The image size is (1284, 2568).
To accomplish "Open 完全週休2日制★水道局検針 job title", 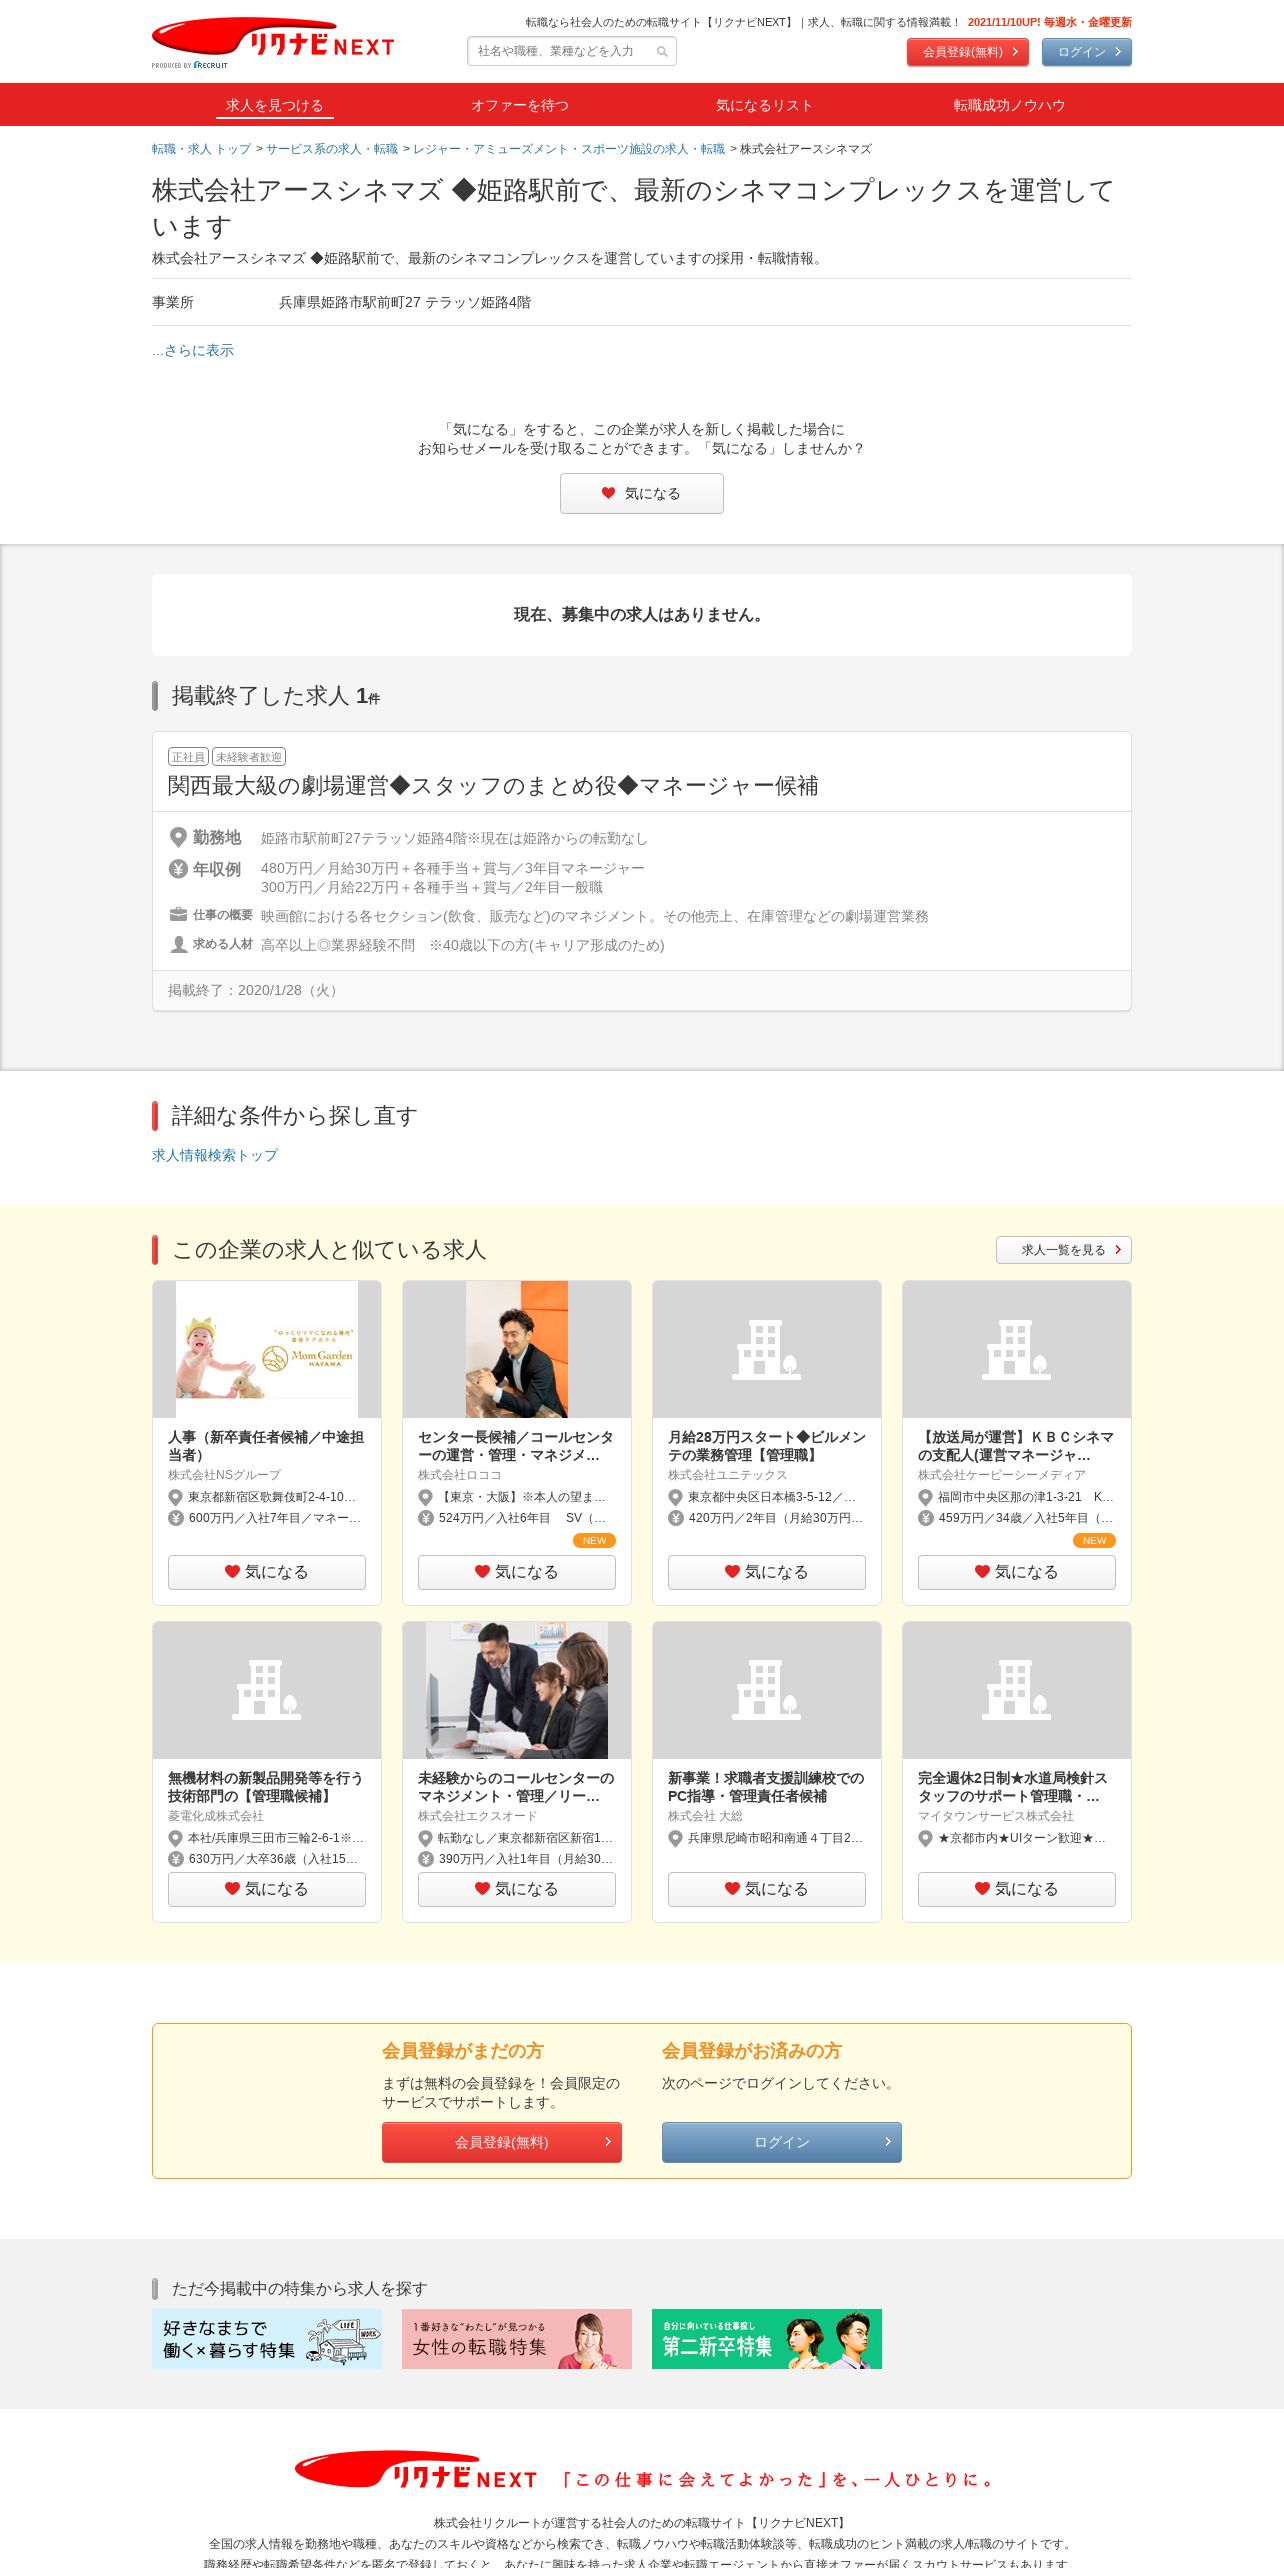I will tap(1016, 1787).
